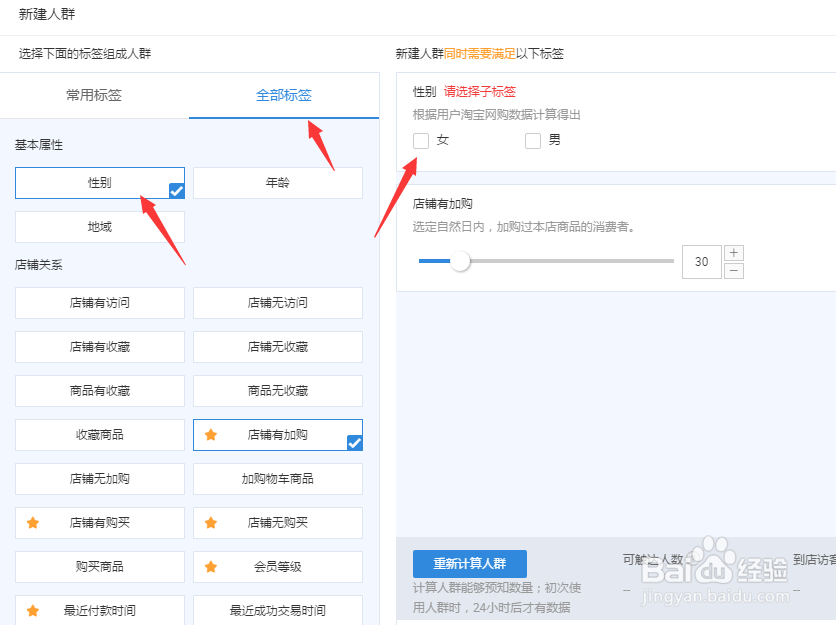Click the star icon beside 最近付款时间
This screenshot has height=625, width=836.
pyautogui.click(x=33, y=611)
